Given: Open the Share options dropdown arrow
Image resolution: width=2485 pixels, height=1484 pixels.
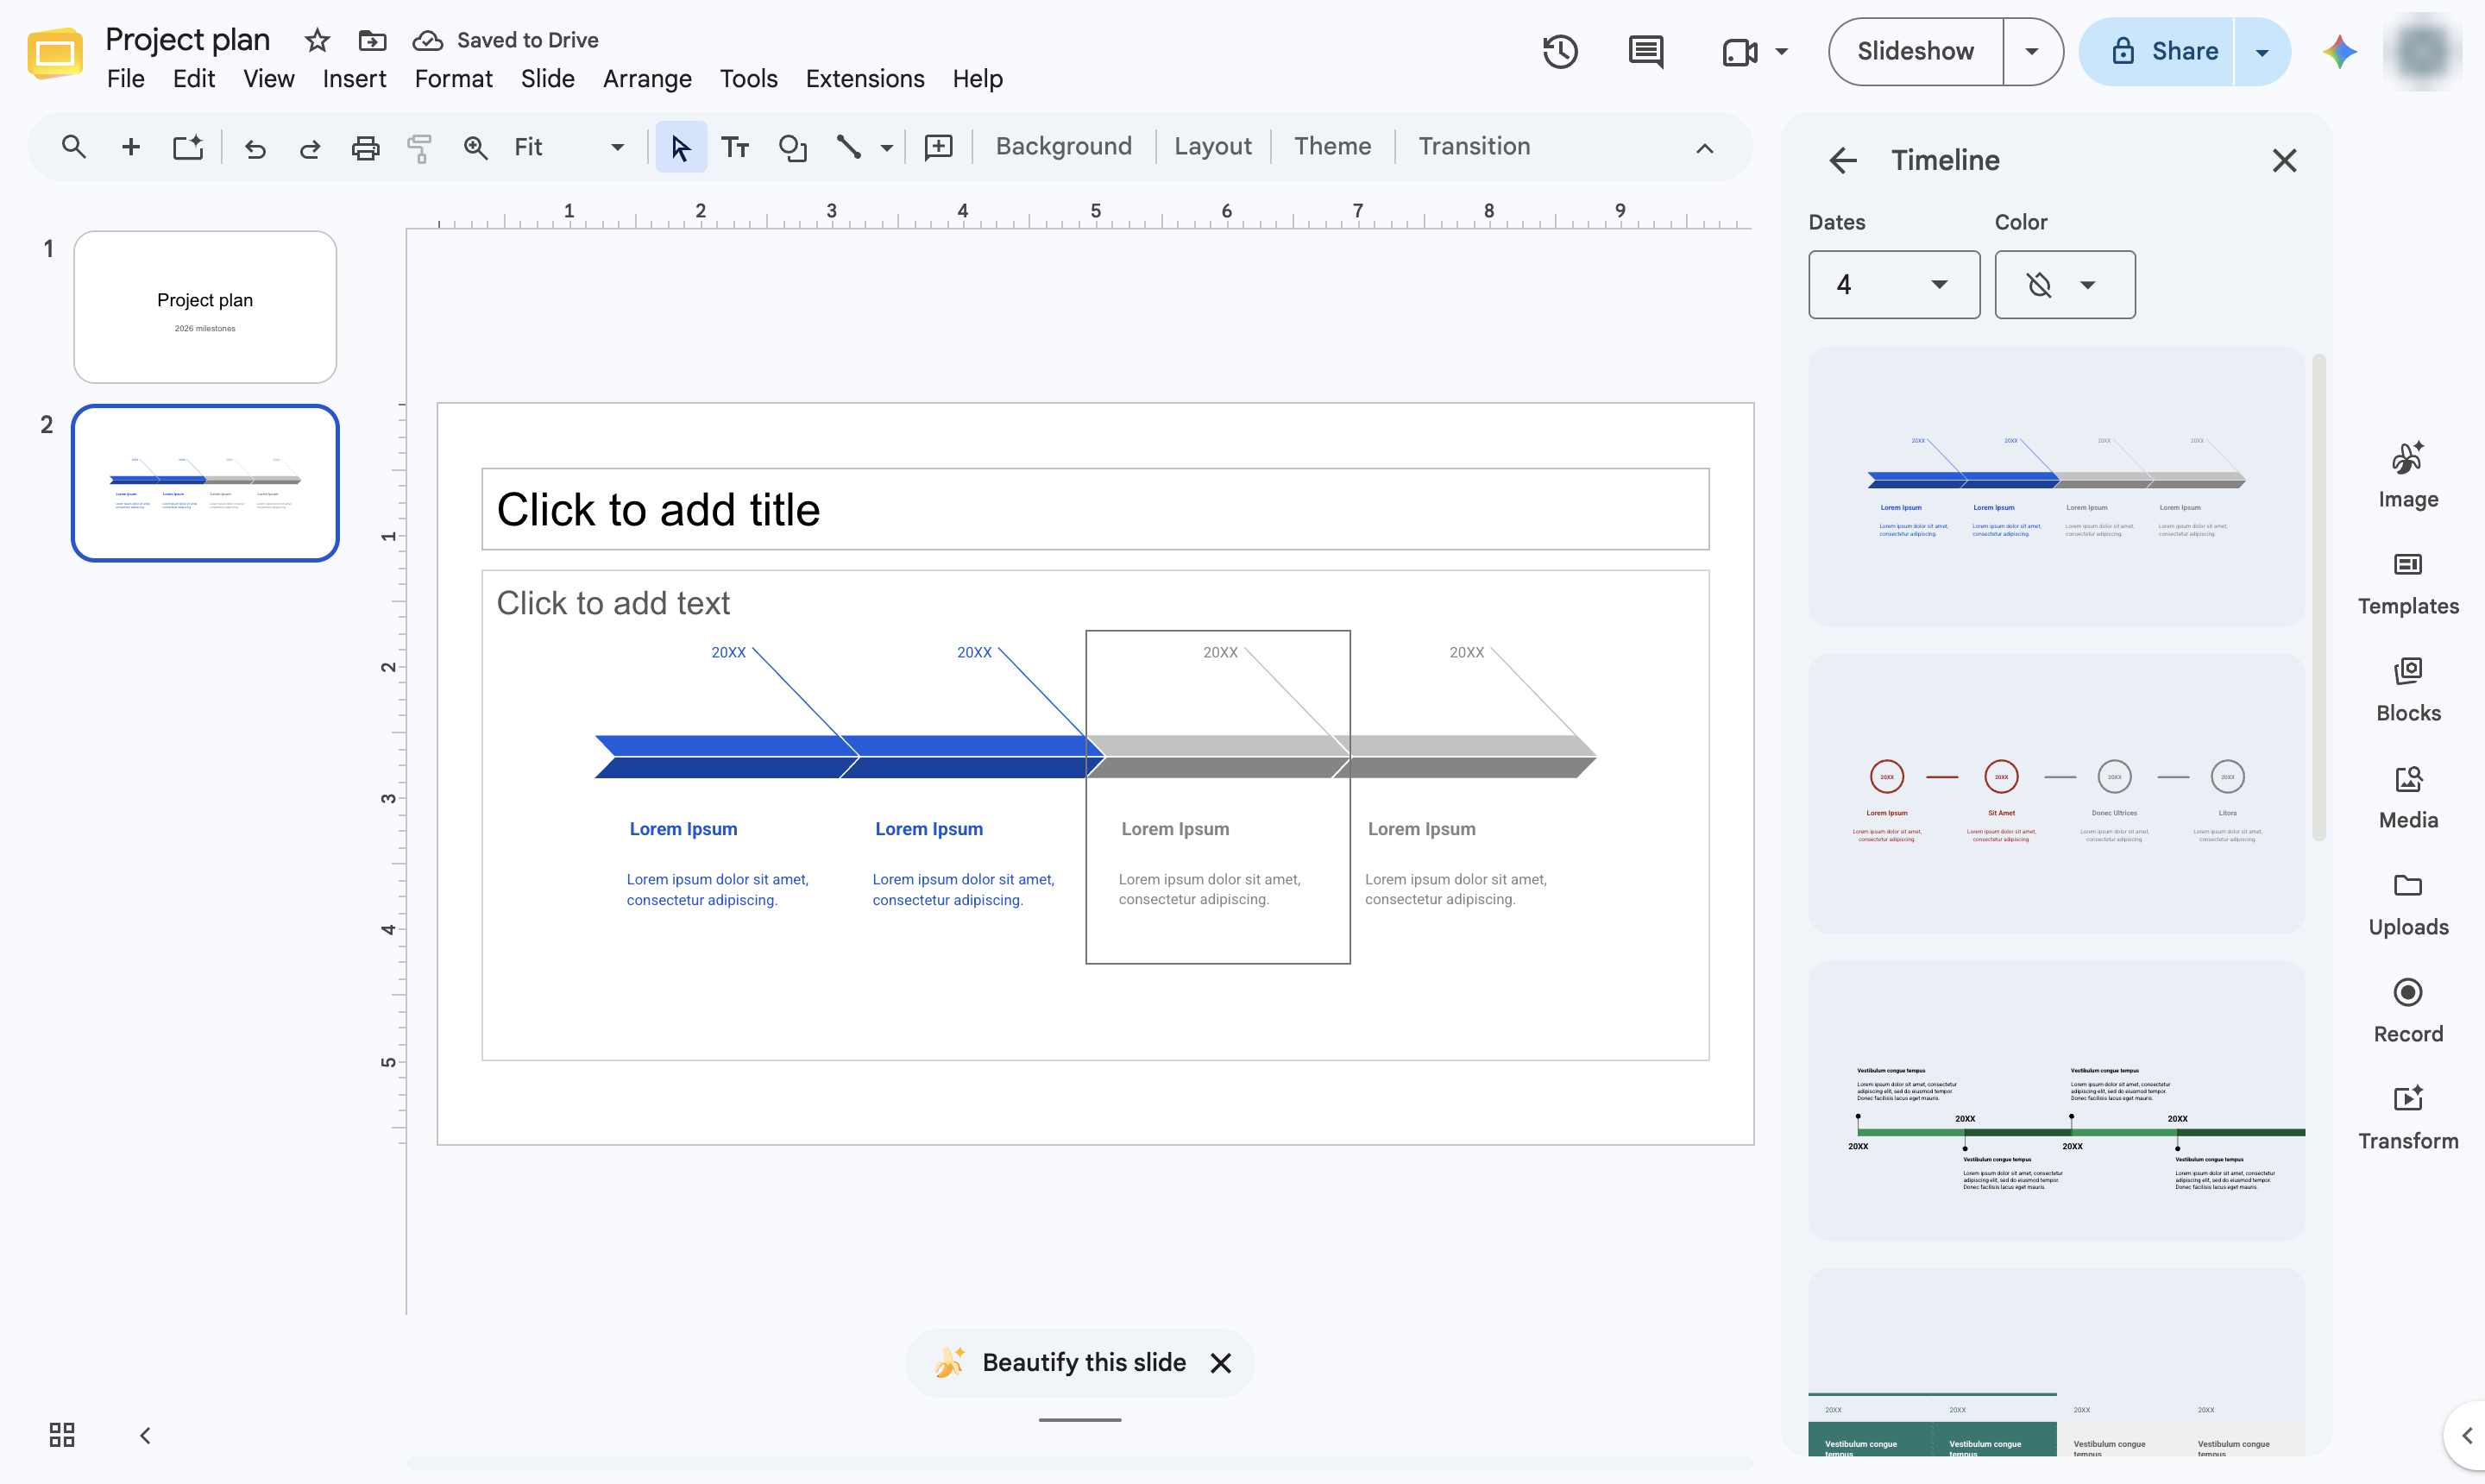Looking at the screenshot, I should [2261, 51].
